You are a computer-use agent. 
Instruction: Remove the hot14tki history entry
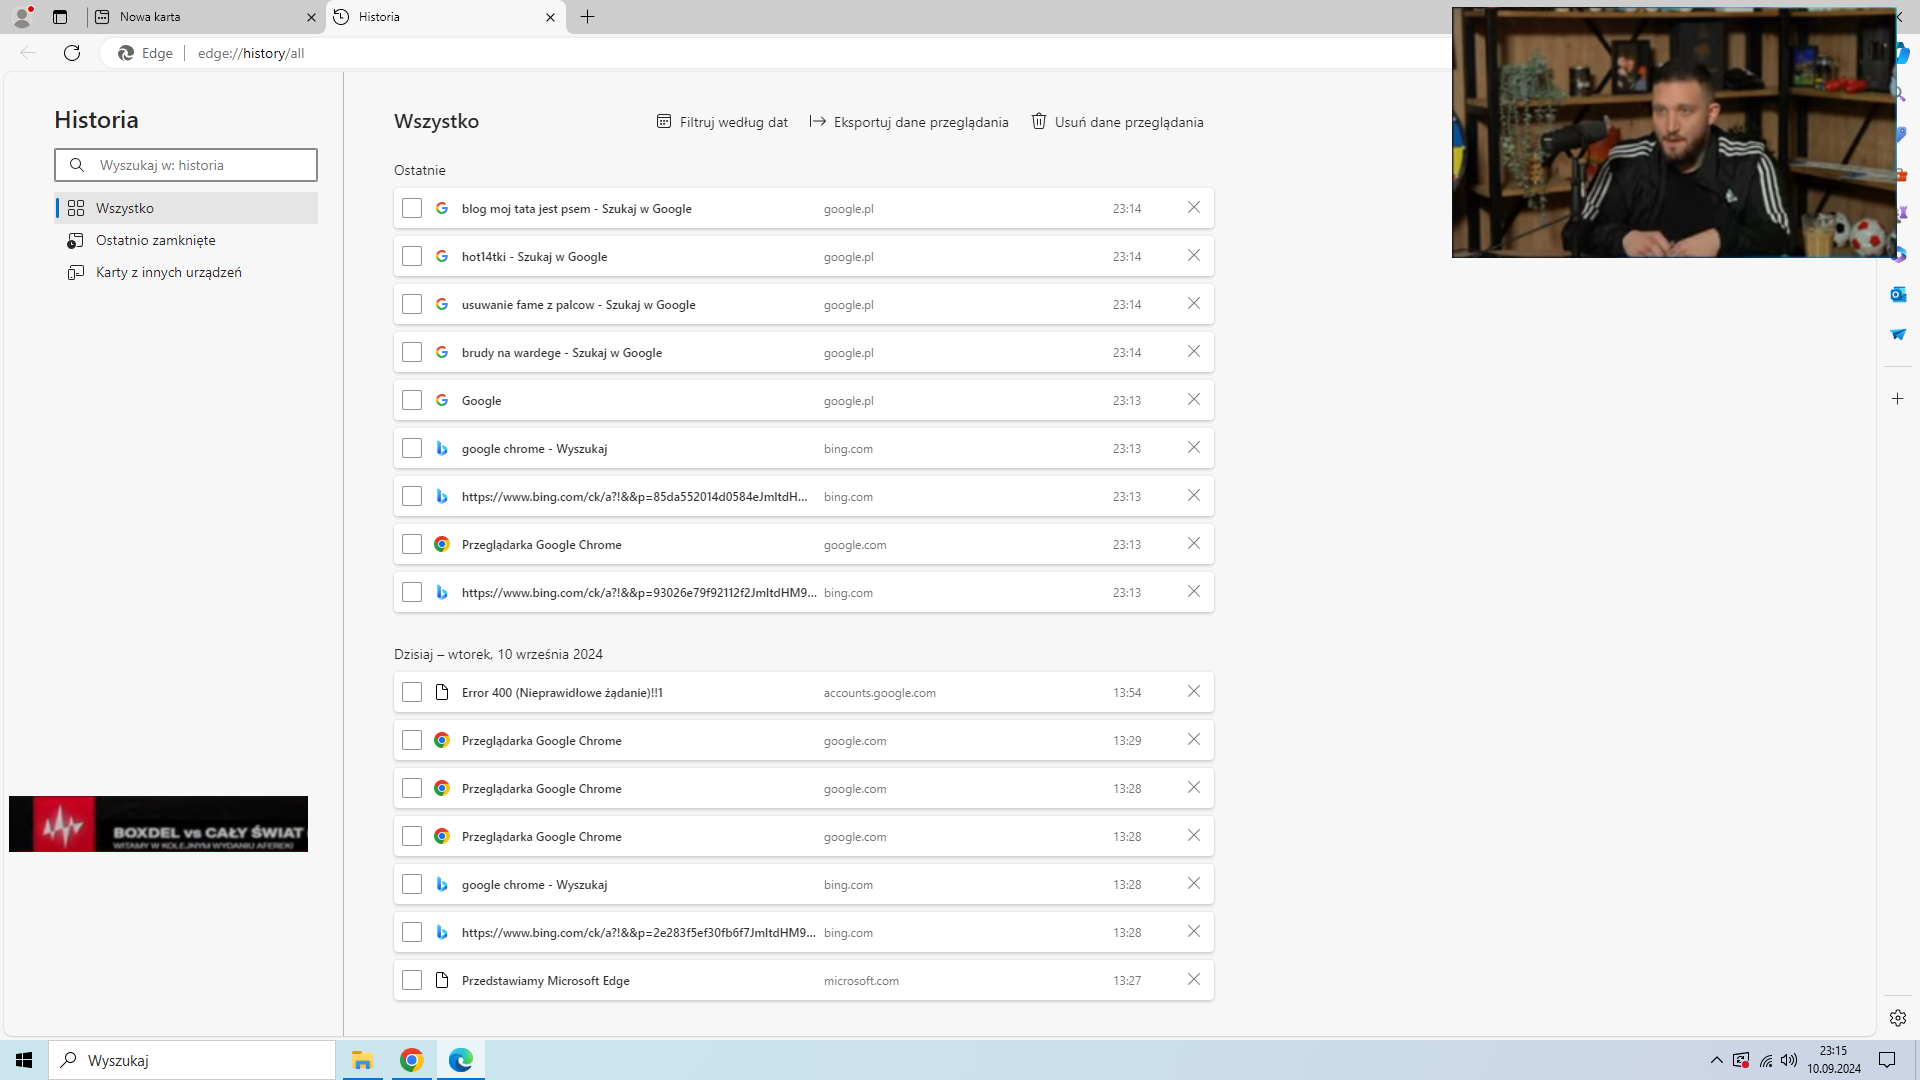(x=1193, y=256)
